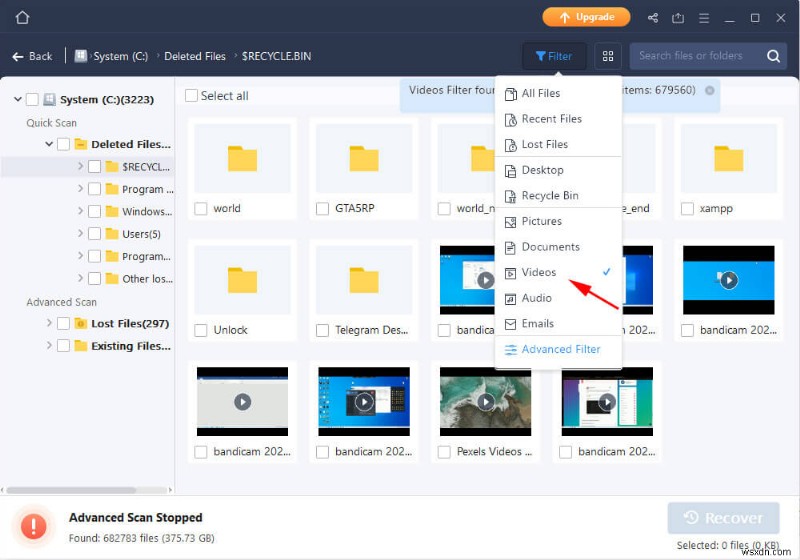Switch to grid view icon
Image resolution: width=800 pixels, height=560 pixels.
608,56
